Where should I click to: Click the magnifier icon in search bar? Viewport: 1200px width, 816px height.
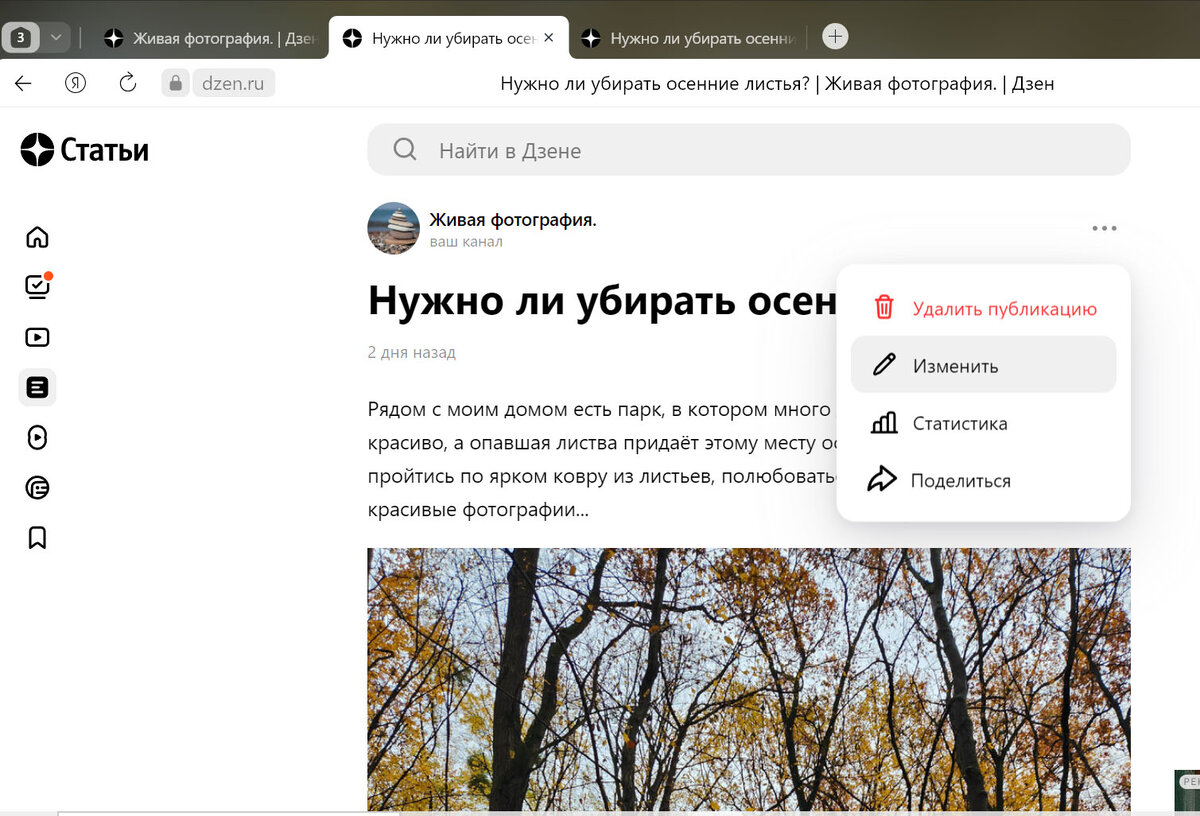pyautogui.click(x=405, y=150)
